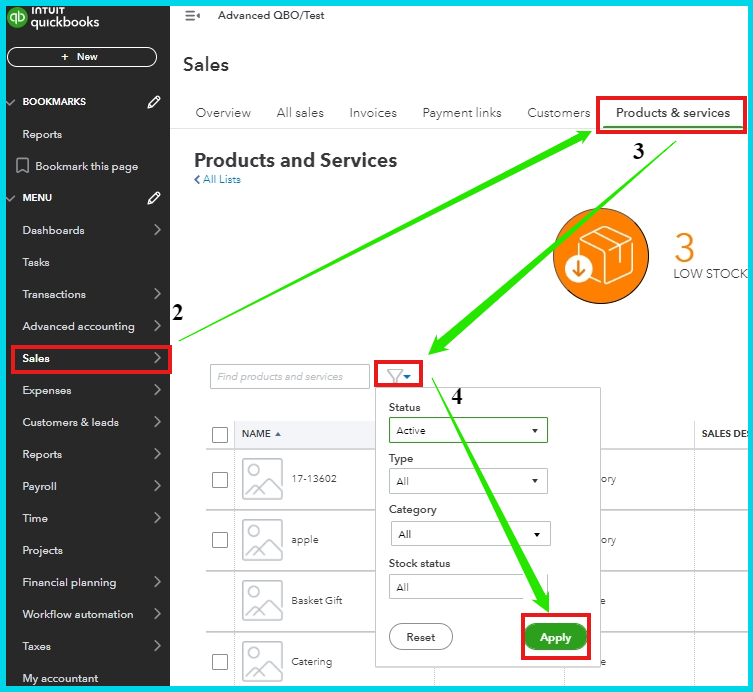
Task: Expand the Customers & leads chevron
Action: point(157,422)
